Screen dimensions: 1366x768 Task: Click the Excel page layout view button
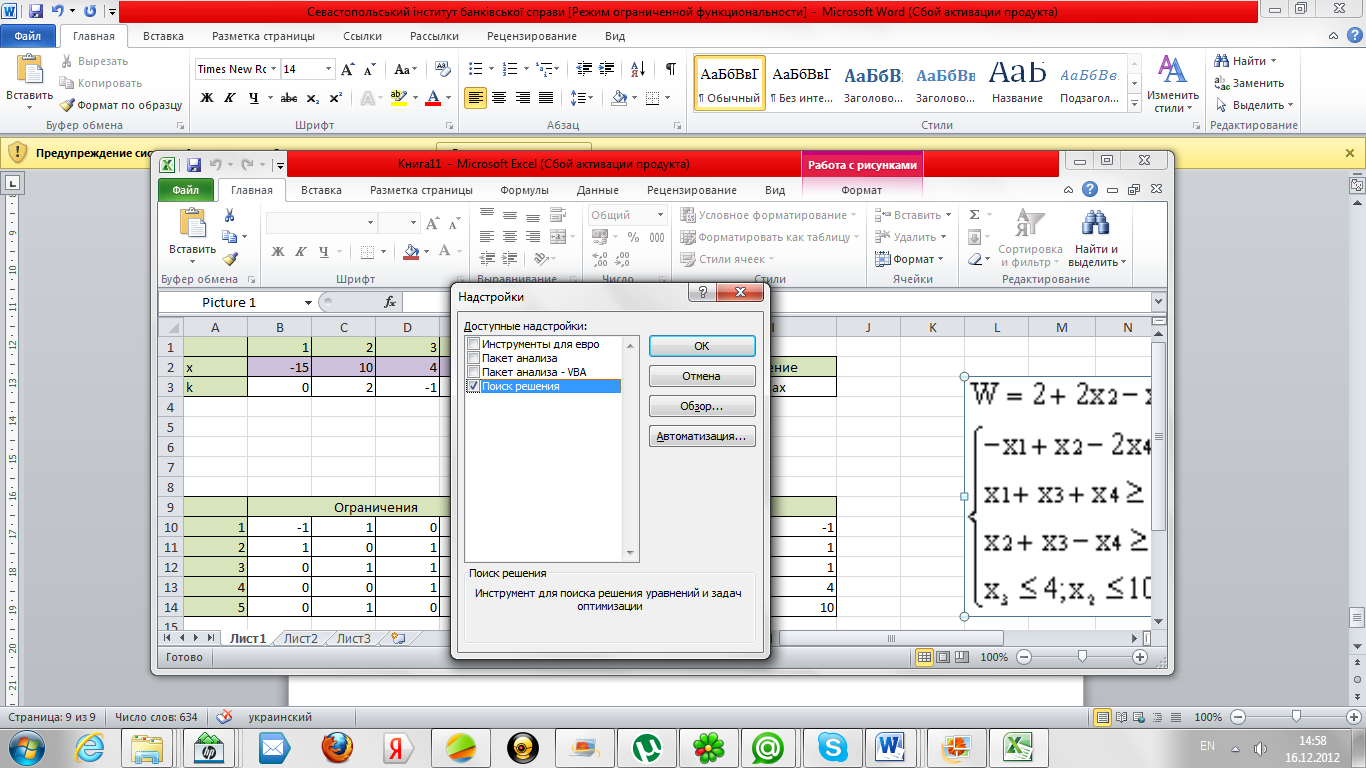[943, 657]
